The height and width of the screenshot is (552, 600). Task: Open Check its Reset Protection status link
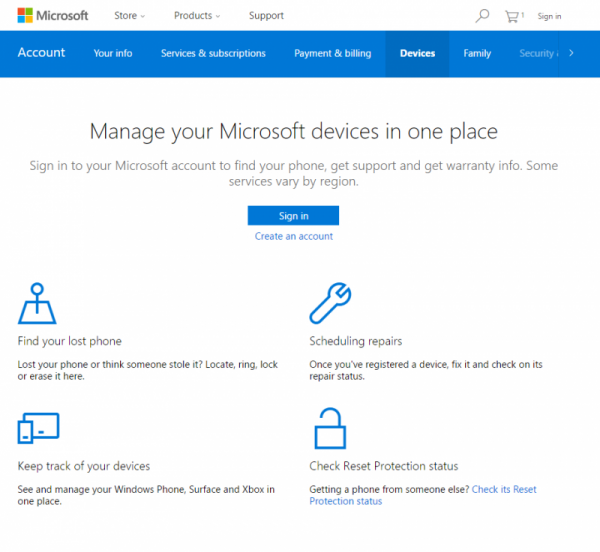423,495
